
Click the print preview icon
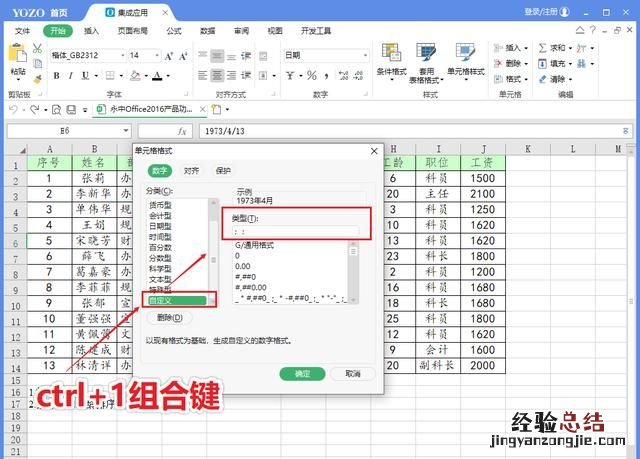[56, 109]
